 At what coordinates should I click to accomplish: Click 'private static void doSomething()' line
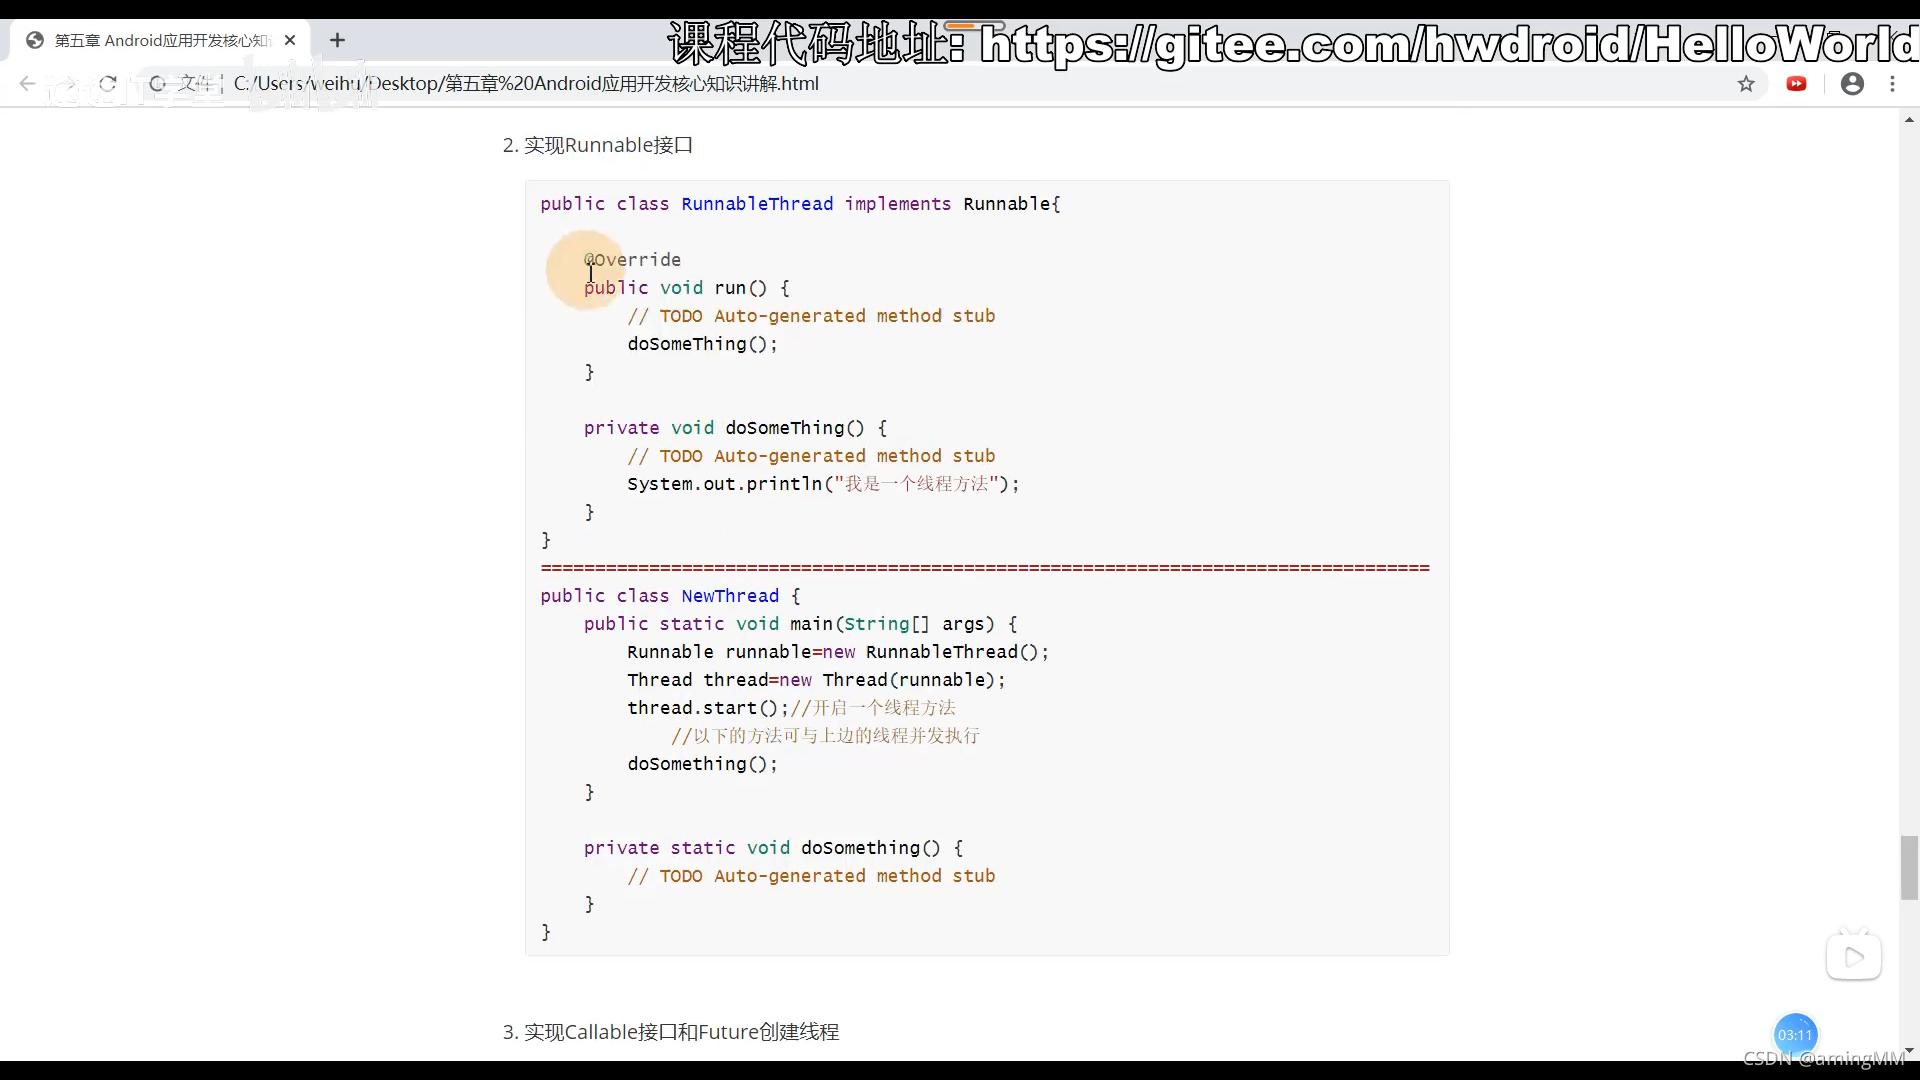click(x=773, y=848)
